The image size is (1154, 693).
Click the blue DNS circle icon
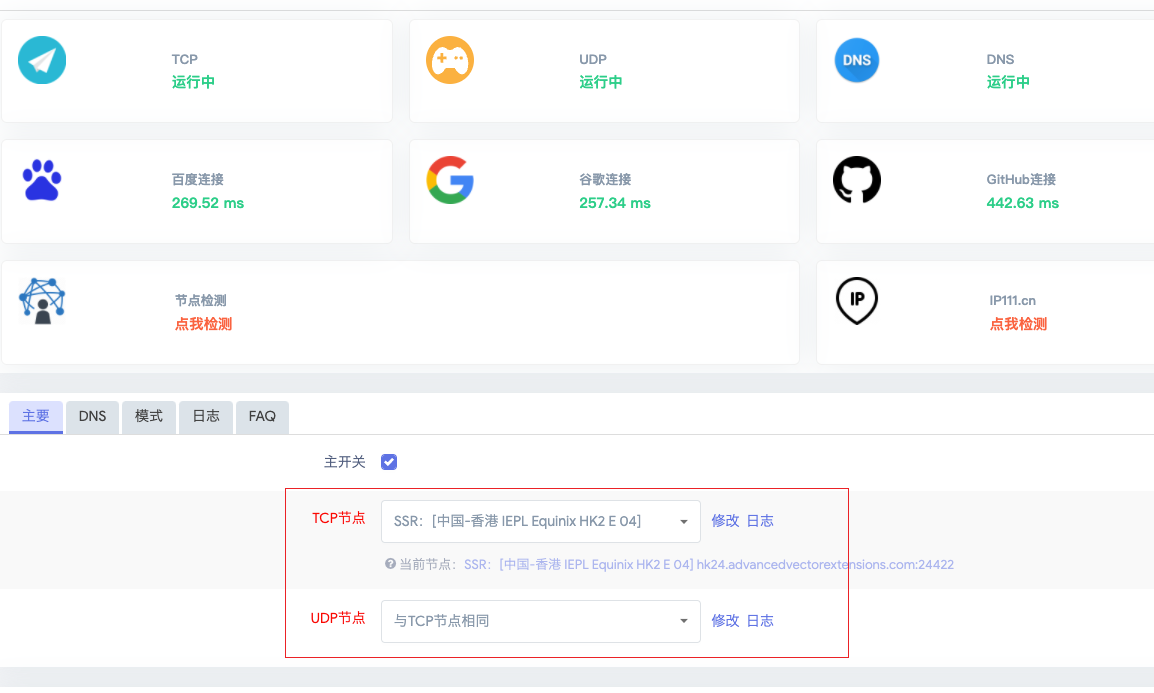tap(857, 60)
